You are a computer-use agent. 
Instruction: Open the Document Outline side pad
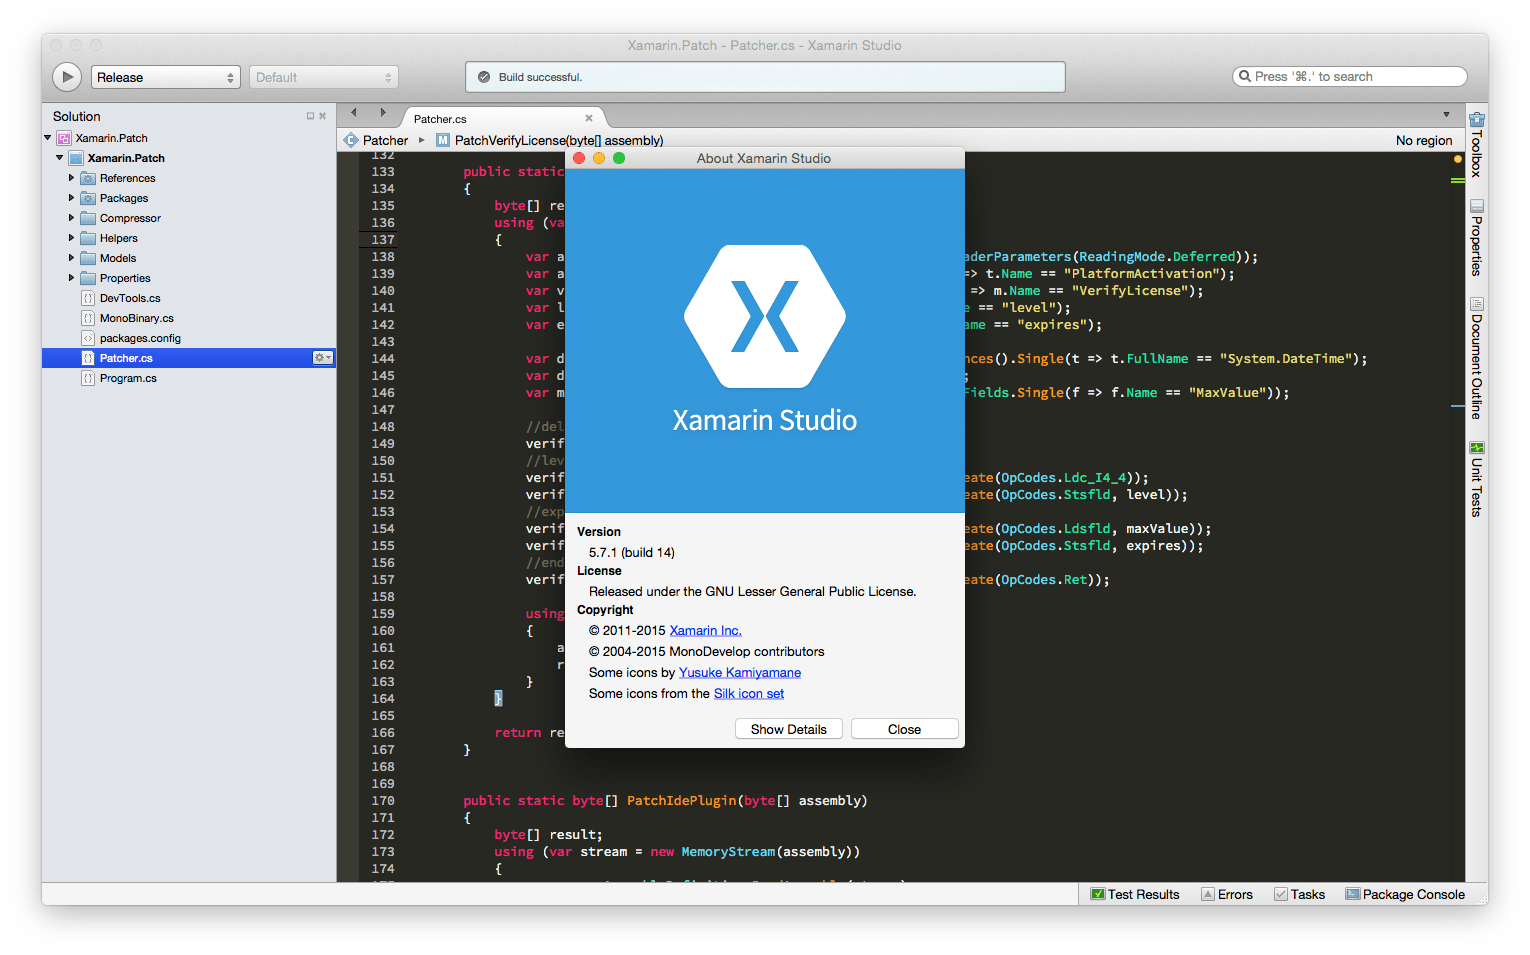pyautogui.click(x=1476, y=357)
